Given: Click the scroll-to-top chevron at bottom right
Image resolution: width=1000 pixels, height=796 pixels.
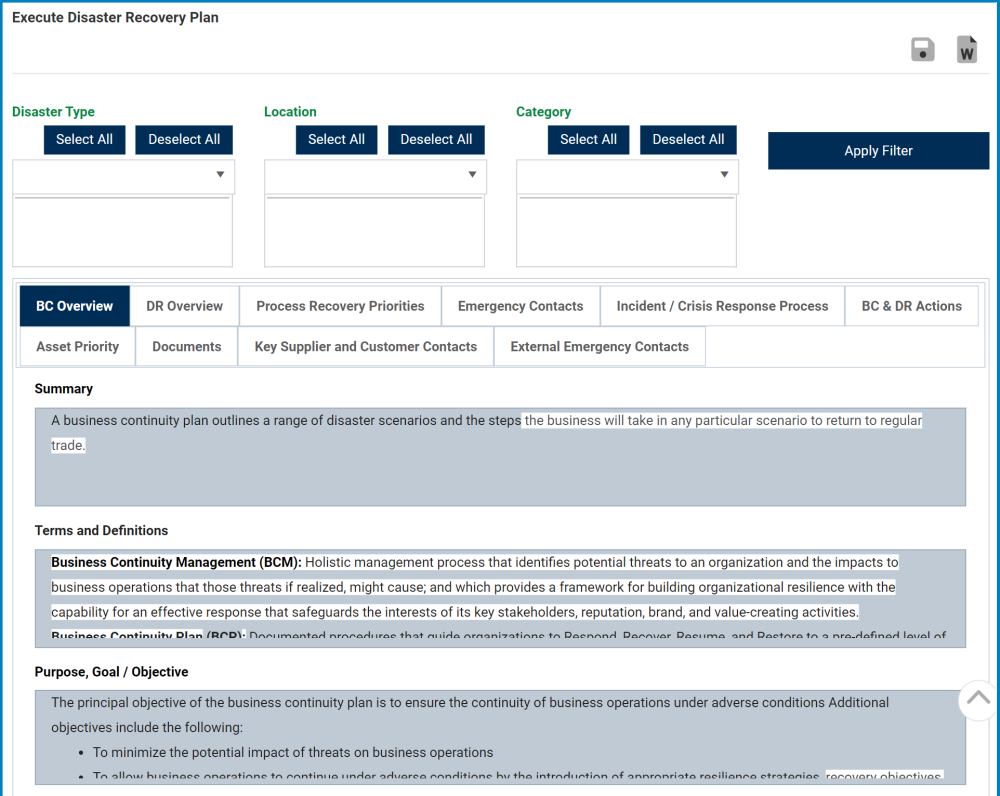Looking at the screenshot, I should coord(977,701).
